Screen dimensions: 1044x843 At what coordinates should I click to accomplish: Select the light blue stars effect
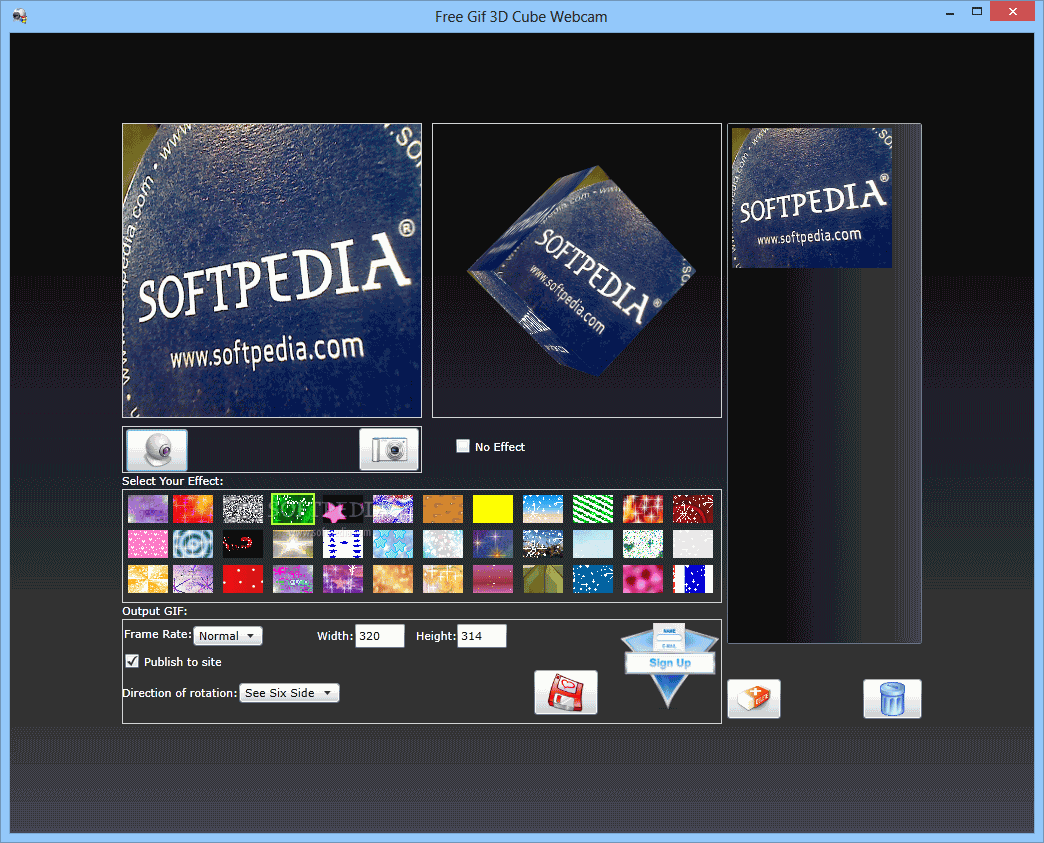point(393,544)
